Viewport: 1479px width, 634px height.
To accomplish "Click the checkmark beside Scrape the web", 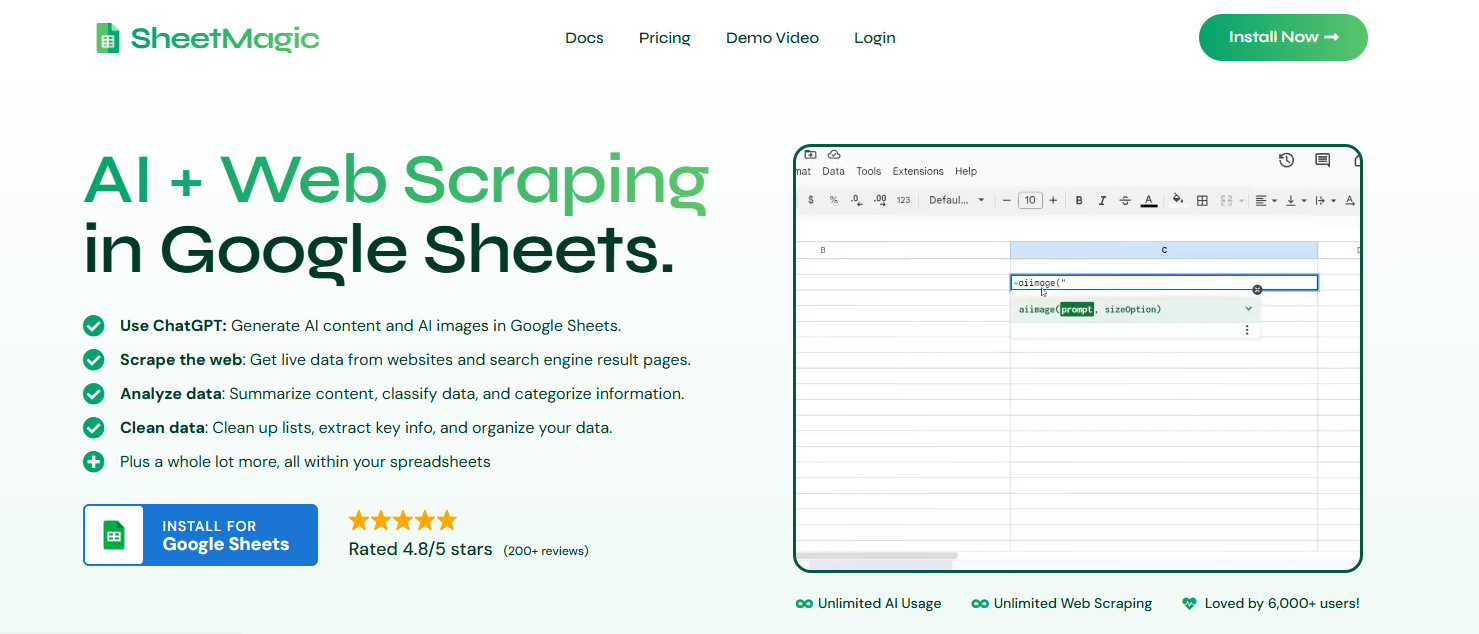I will click(93, 360).
